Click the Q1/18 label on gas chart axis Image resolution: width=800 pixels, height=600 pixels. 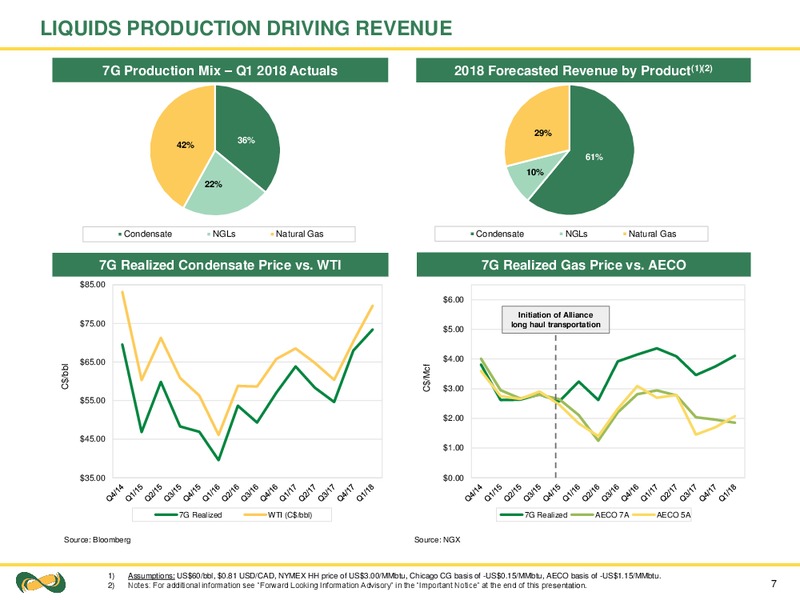[728, 493]
